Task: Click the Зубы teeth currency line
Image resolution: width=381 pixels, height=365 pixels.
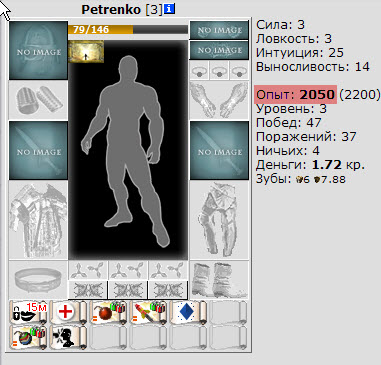Action: (301, 179)
